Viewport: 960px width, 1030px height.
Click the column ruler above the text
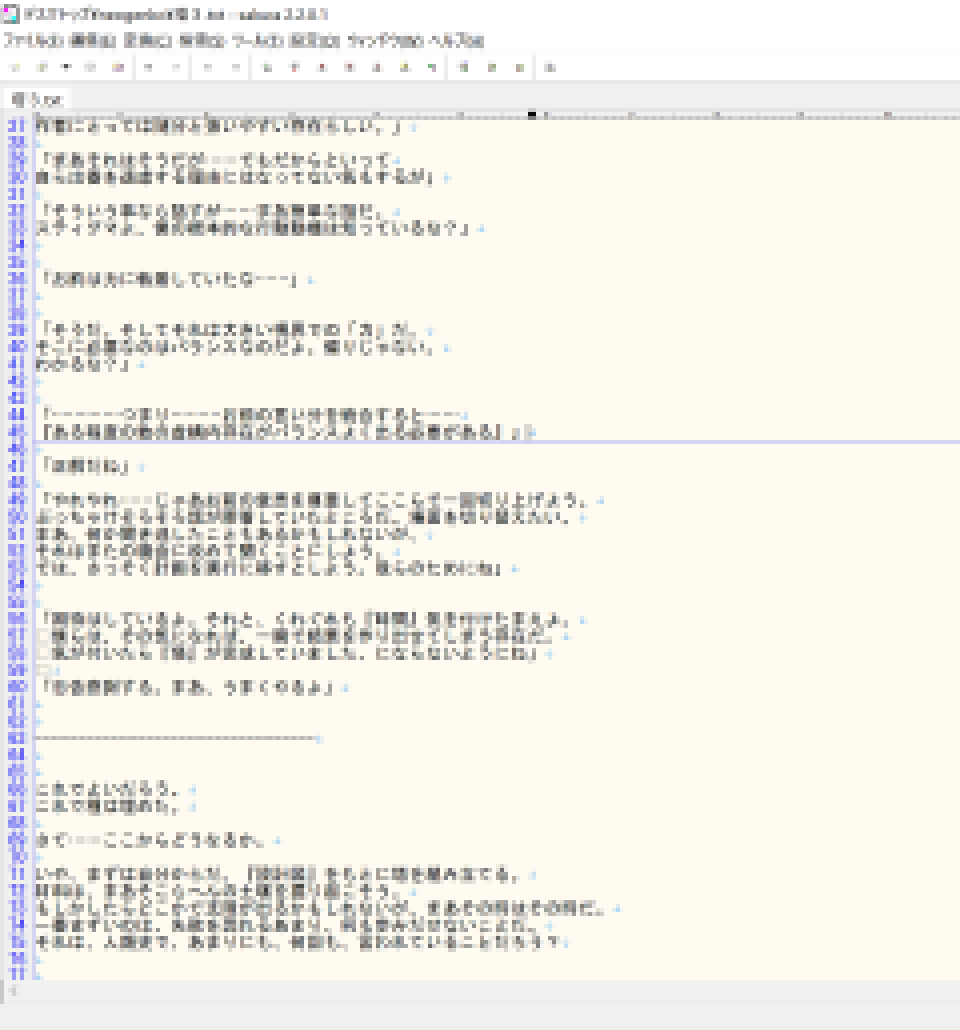(497, 115)
